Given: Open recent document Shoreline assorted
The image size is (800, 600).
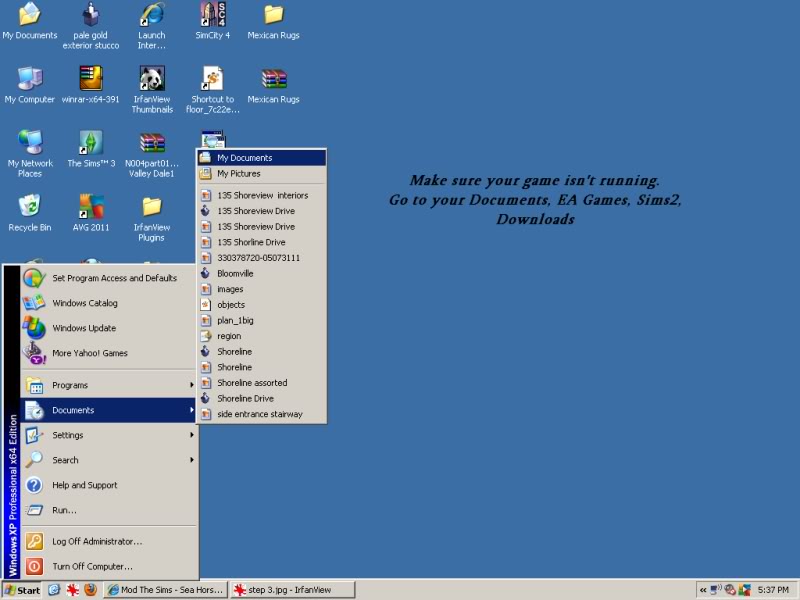Looking at the screenshot, I should [x=262, y=383].
